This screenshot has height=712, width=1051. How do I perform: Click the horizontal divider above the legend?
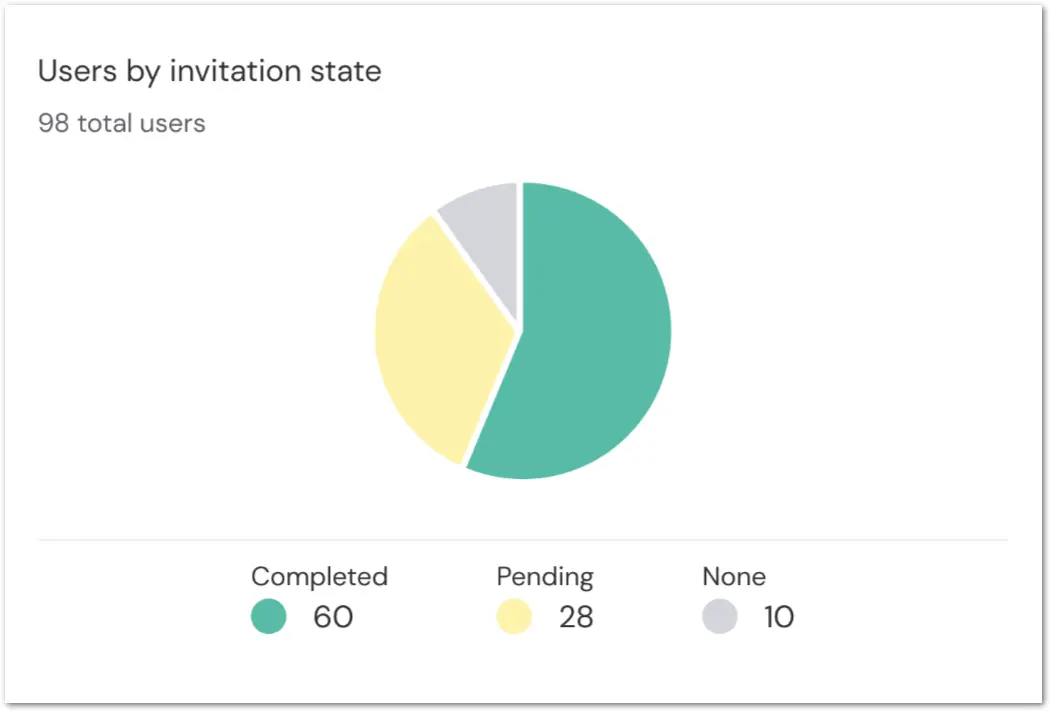click(x=523, y=539)
